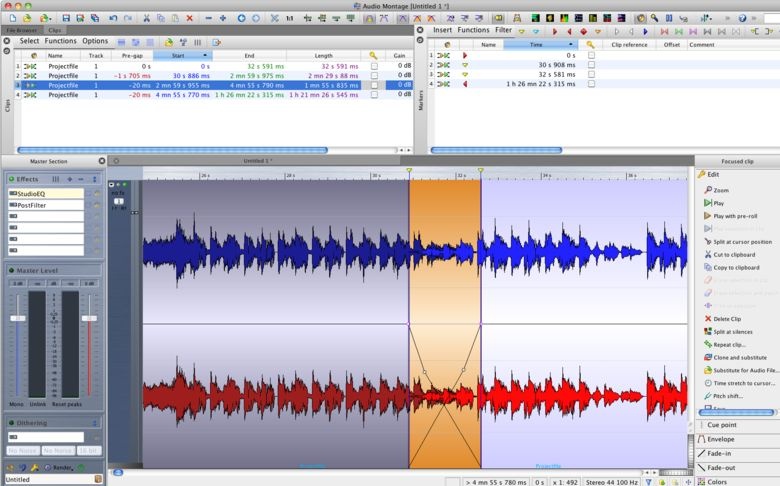Open the Functions menu in Clips panel
Image resolution: width=780 pixels, height=486 pixels.
[60, 41]
